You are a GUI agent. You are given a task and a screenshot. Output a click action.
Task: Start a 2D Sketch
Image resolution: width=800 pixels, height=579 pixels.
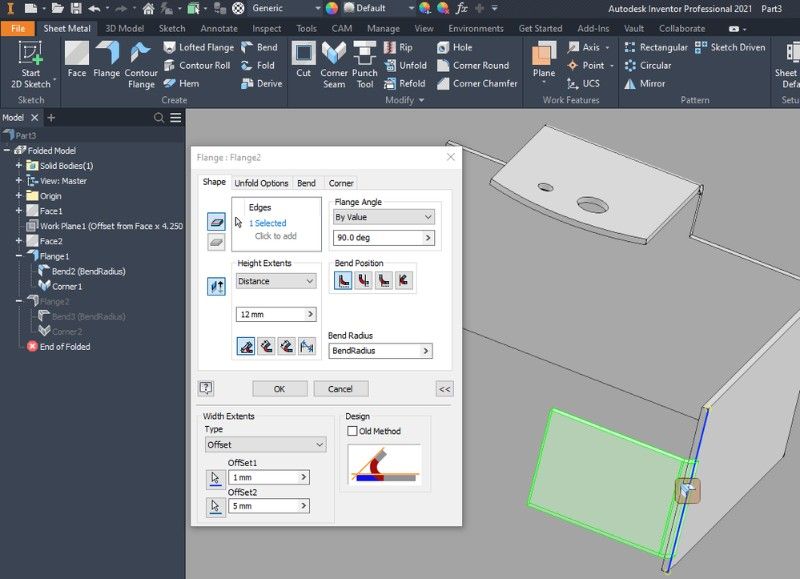(31, 65)
